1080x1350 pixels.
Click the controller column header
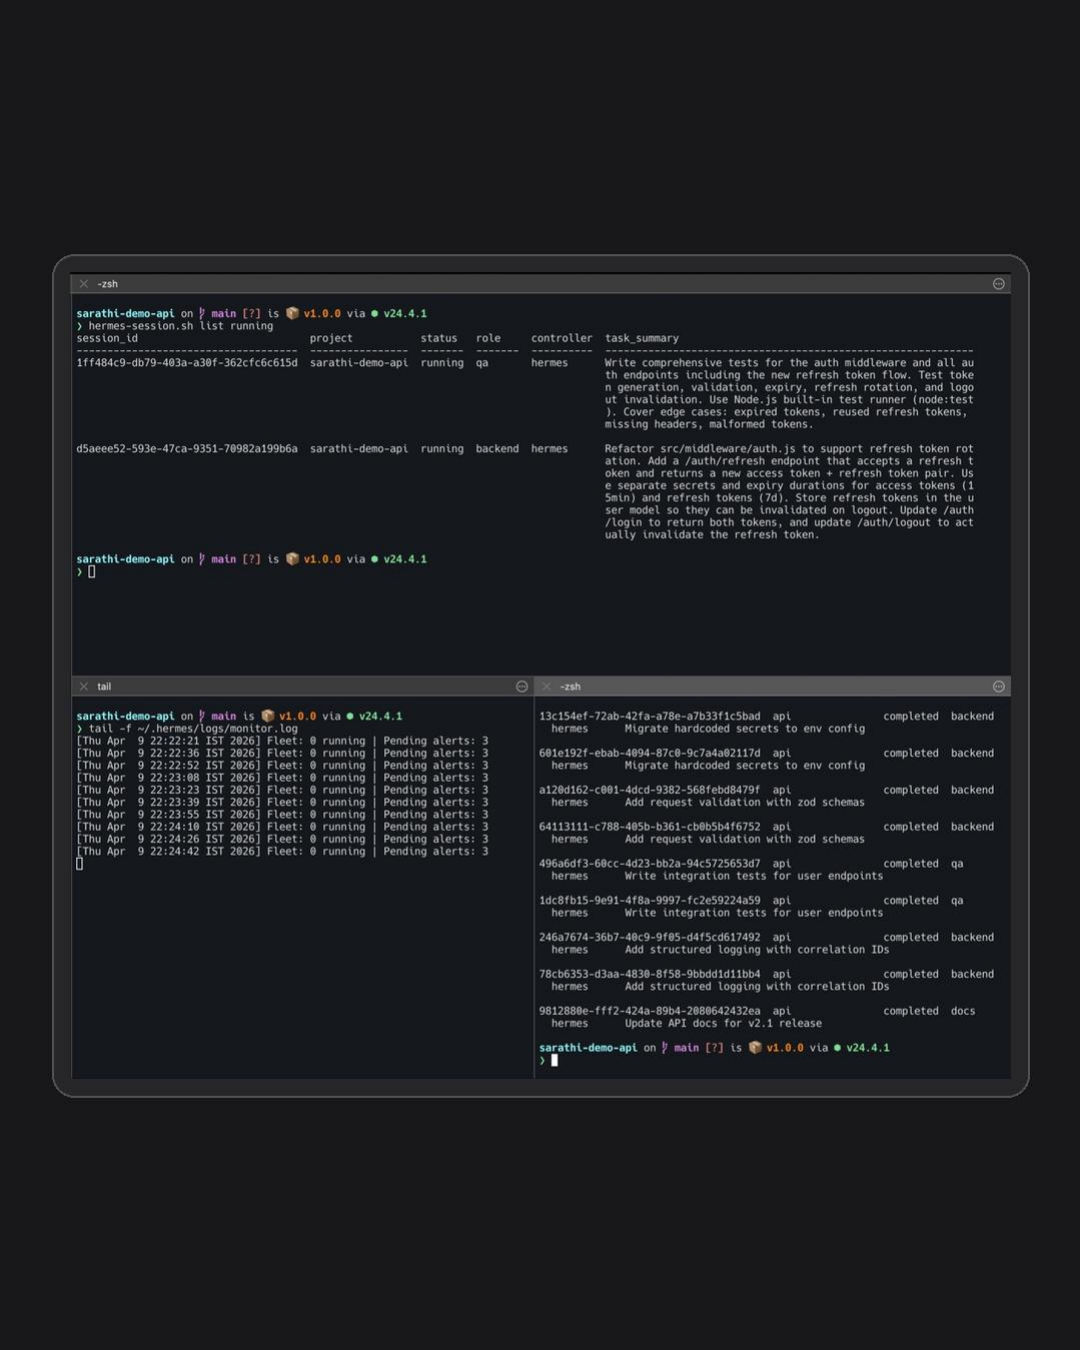[x=561, y=338]
